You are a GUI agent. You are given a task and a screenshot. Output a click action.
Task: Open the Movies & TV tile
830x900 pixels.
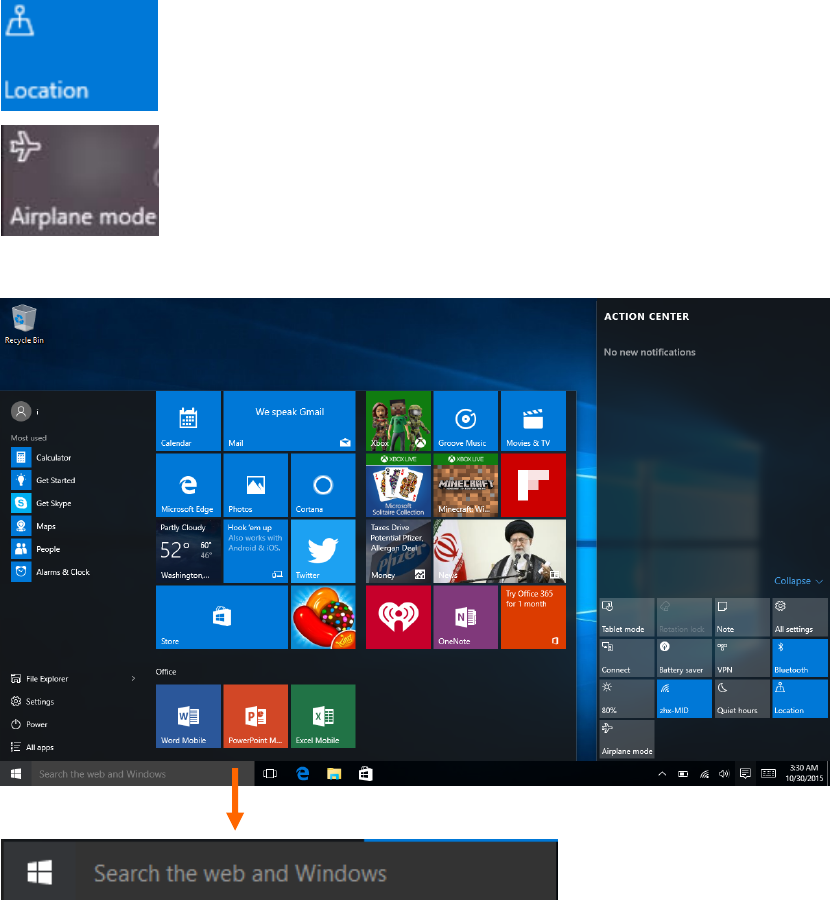click(x=533, y=421)
